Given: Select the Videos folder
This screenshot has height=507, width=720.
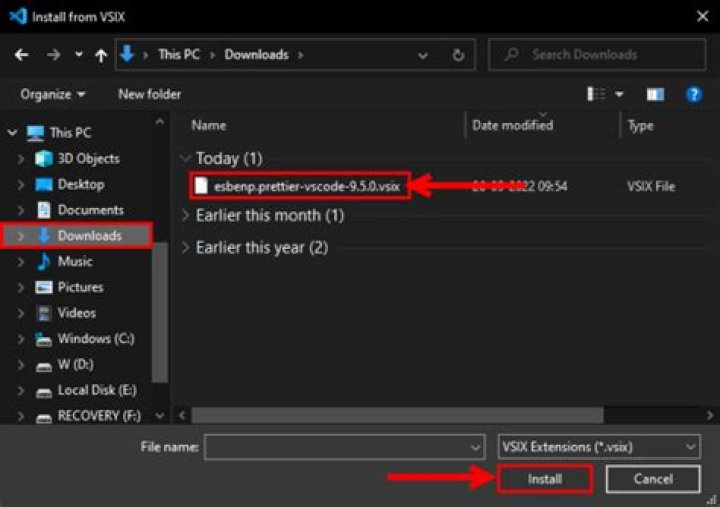Looking at the screenshot, I should coord(77,313).
